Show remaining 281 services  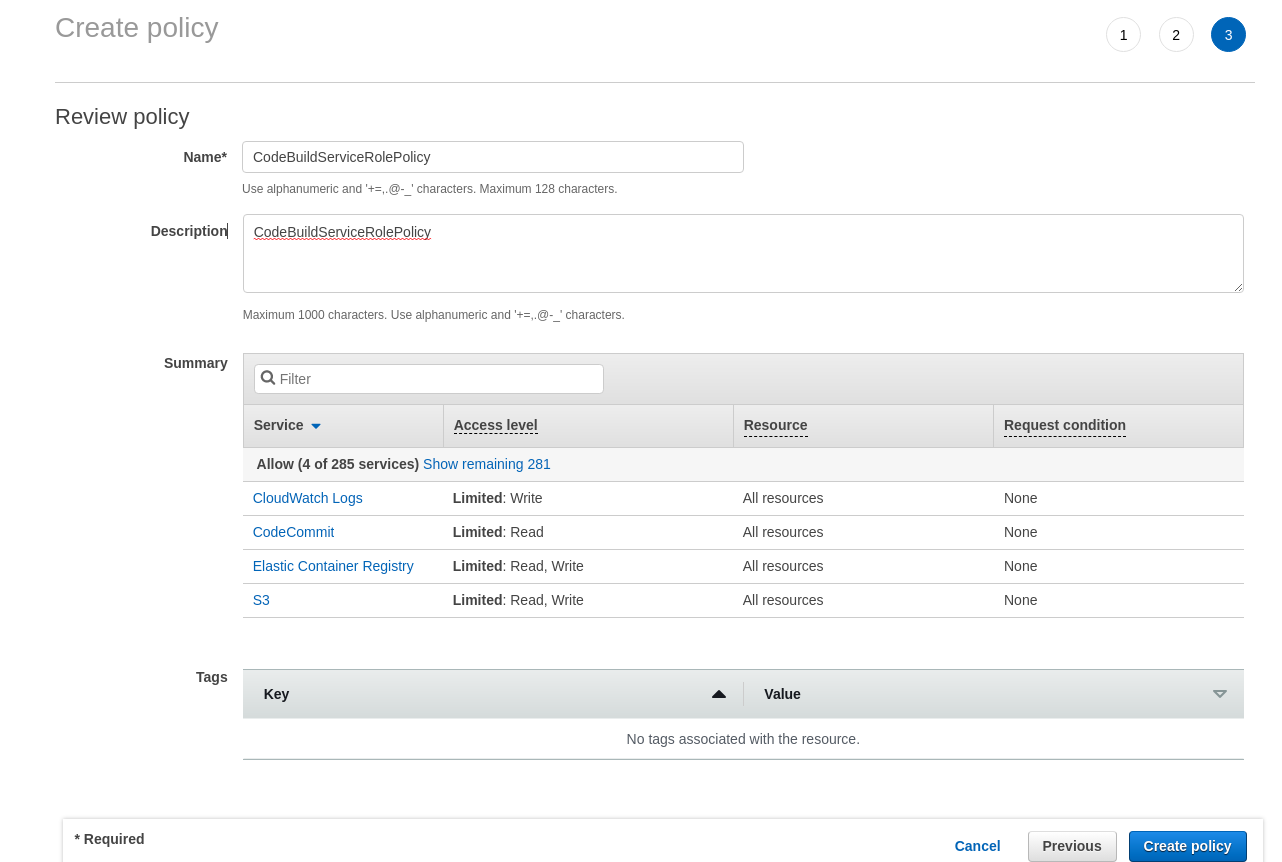click(x=486, y=464)
